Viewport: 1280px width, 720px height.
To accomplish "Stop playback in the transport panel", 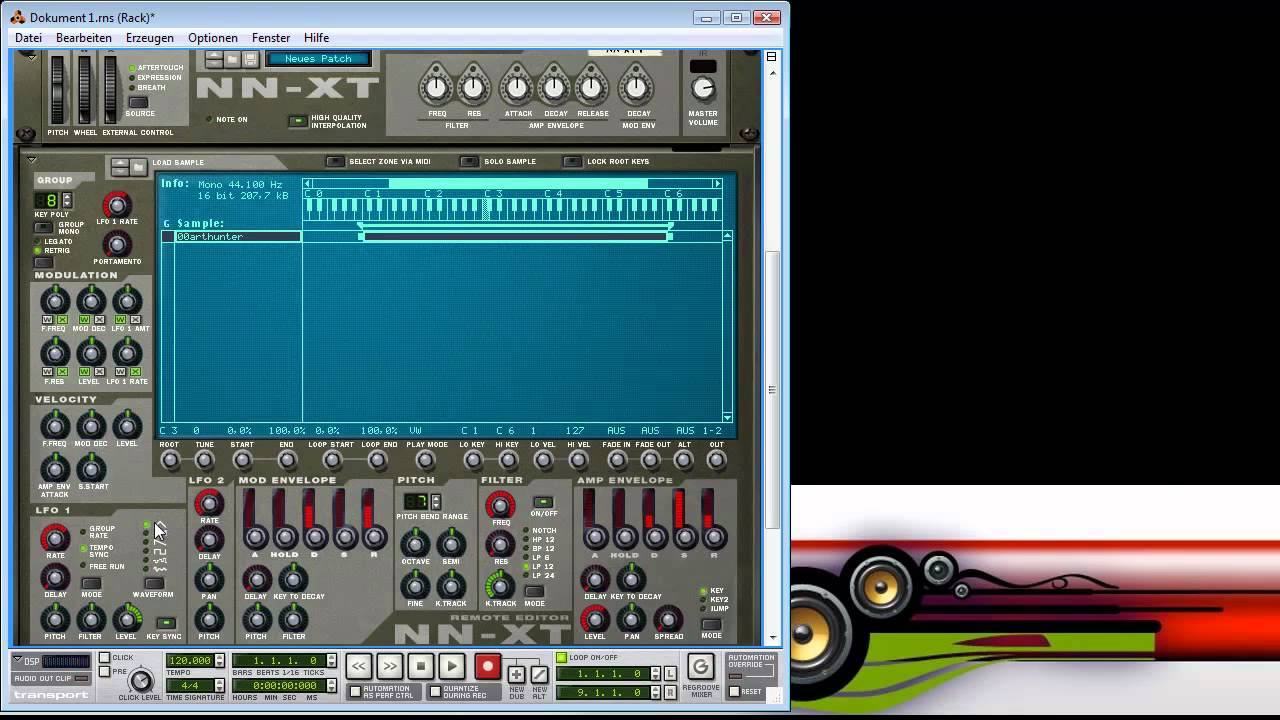I will point(421,666).
